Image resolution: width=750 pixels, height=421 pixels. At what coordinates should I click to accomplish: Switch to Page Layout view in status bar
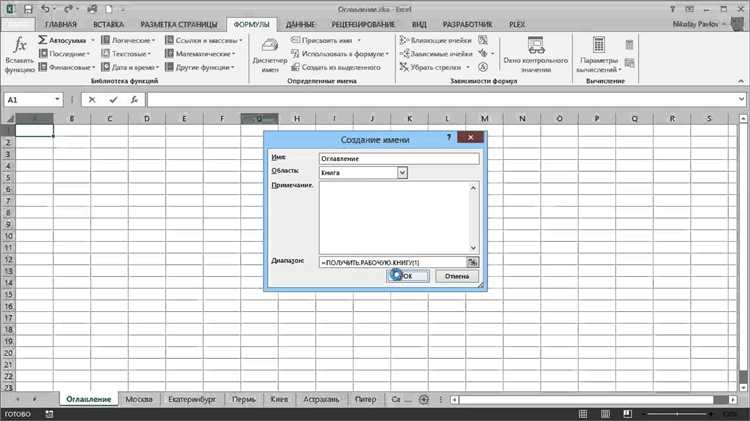click(605, 414)
